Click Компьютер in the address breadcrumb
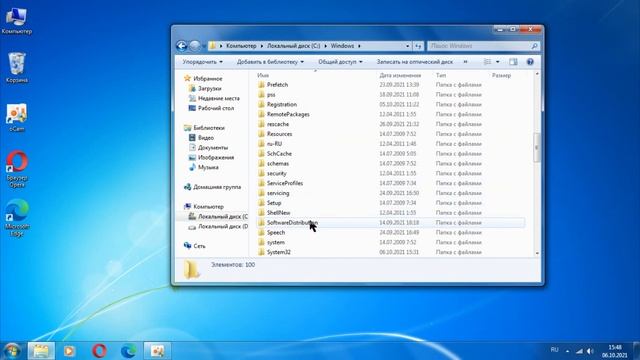 point(241,46)
